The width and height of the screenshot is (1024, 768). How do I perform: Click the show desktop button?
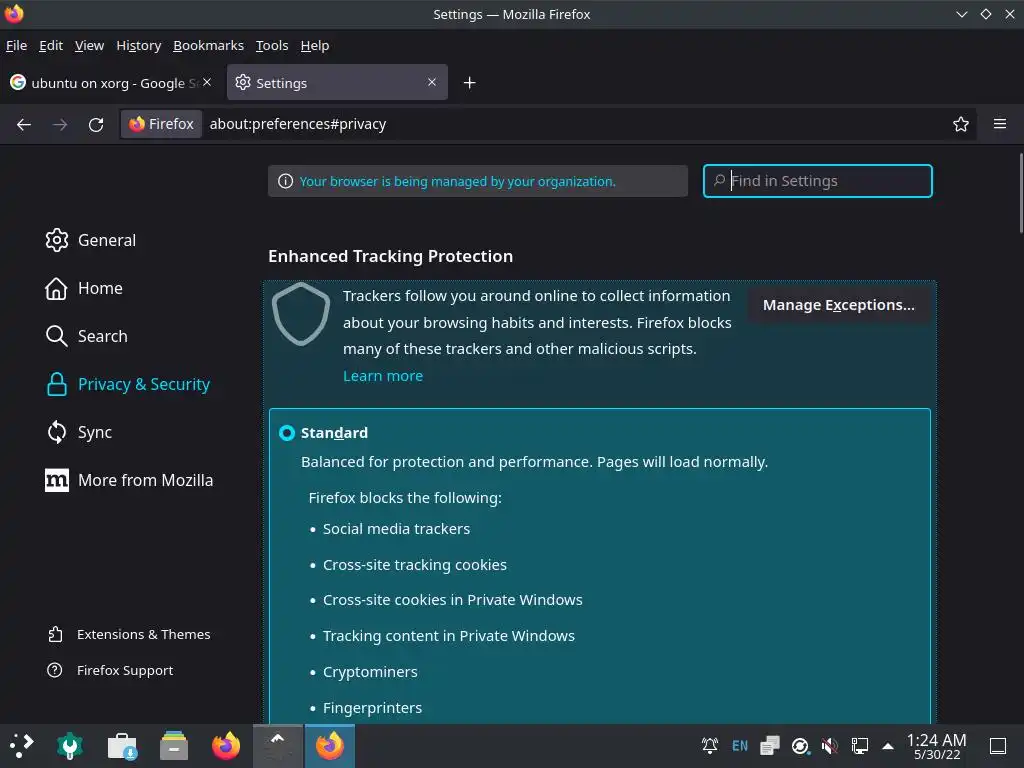(997, 745)
